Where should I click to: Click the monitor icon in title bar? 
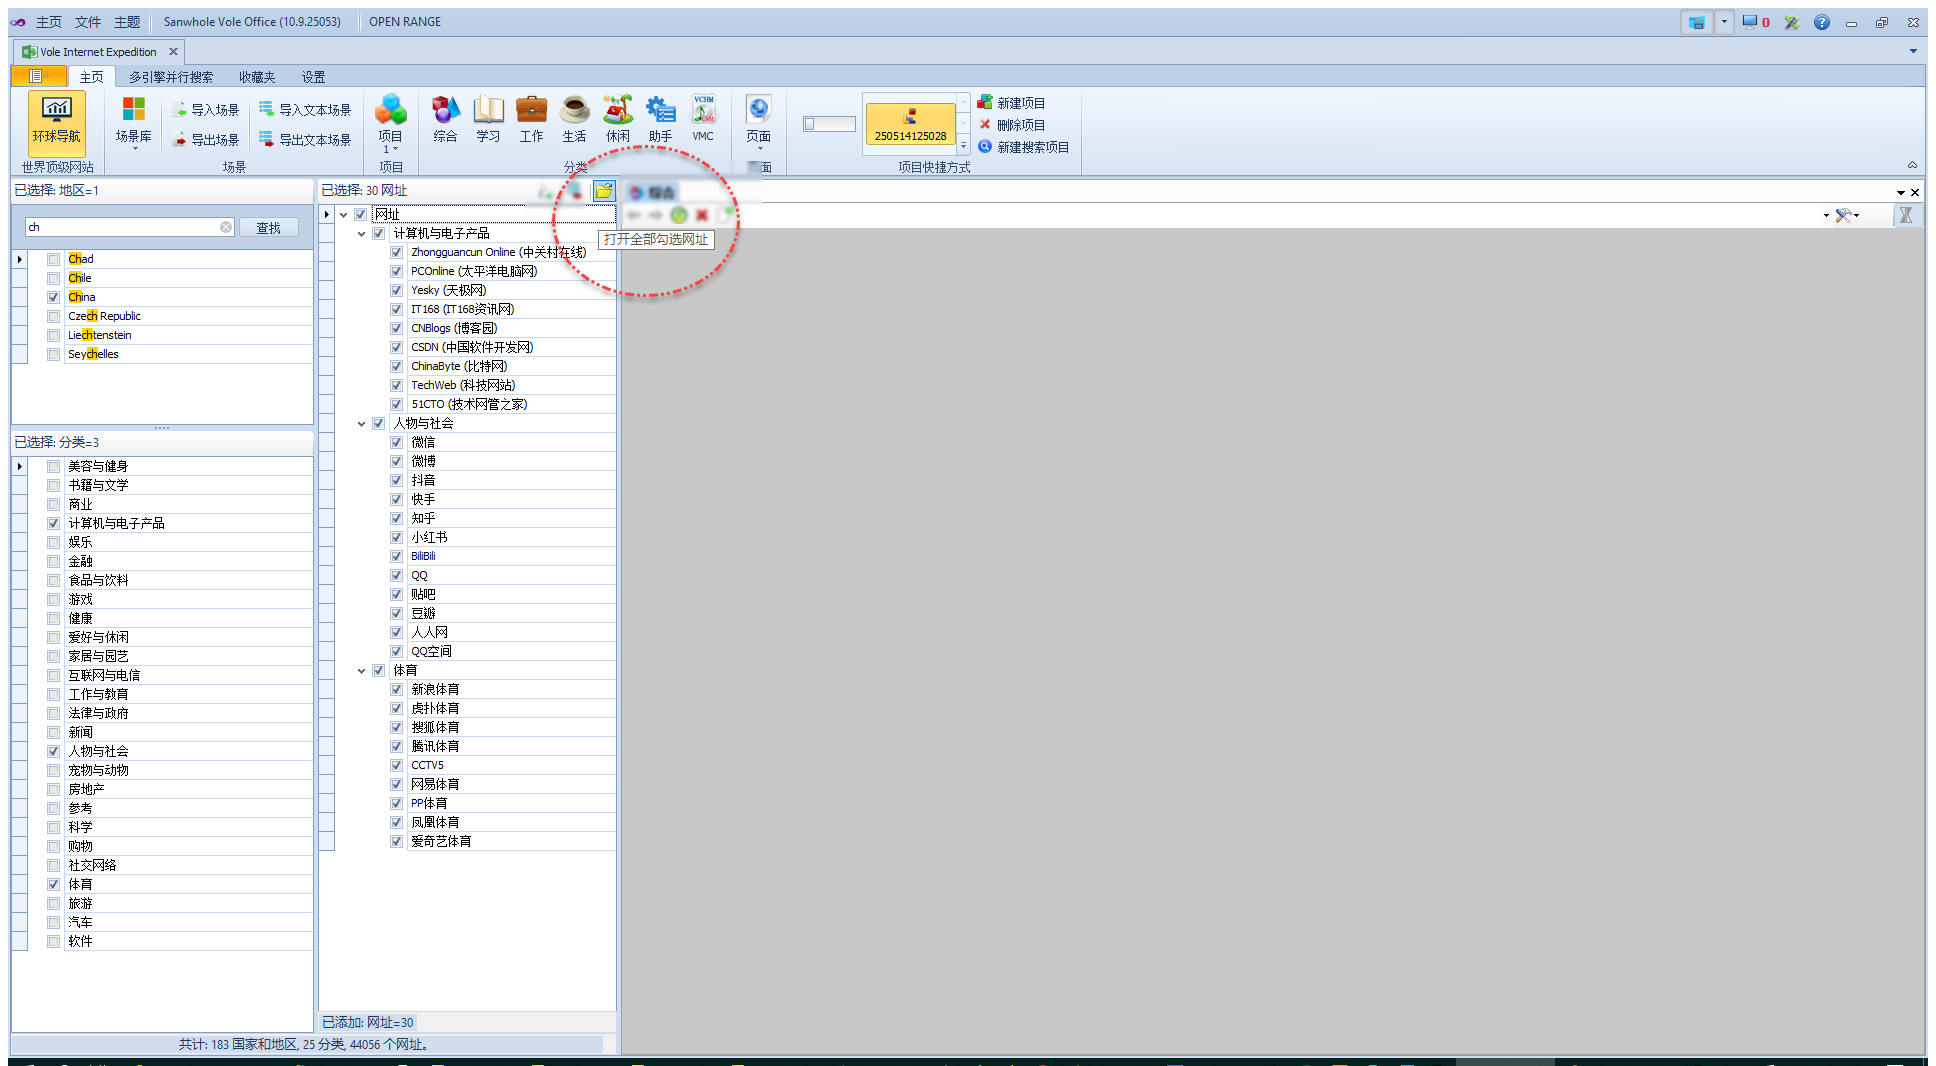[1749, 22]
